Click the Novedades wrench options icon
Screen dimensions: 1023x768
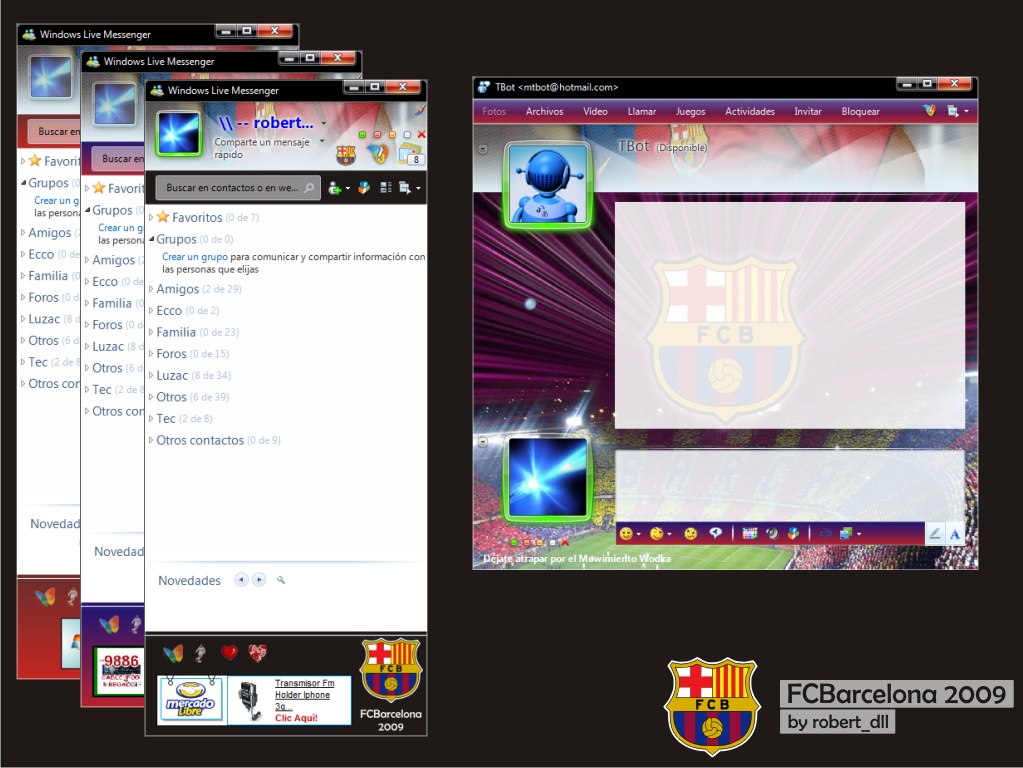pos(281,580)
